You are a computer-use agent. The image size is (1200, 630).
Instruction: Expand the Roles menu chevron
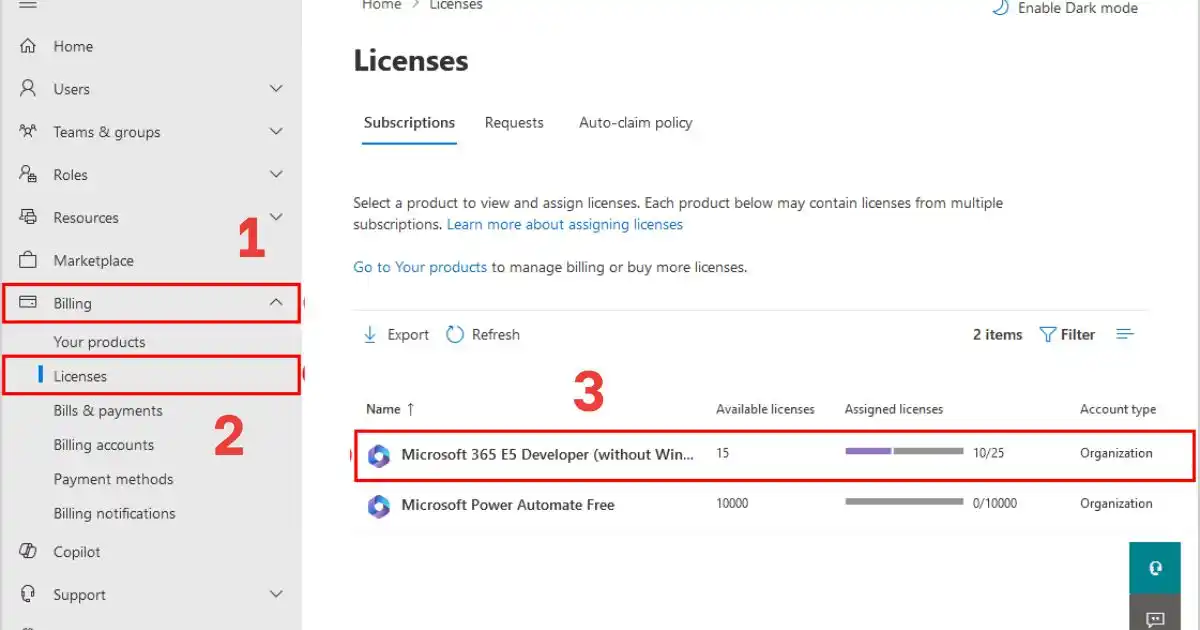[x=277, y=174]
